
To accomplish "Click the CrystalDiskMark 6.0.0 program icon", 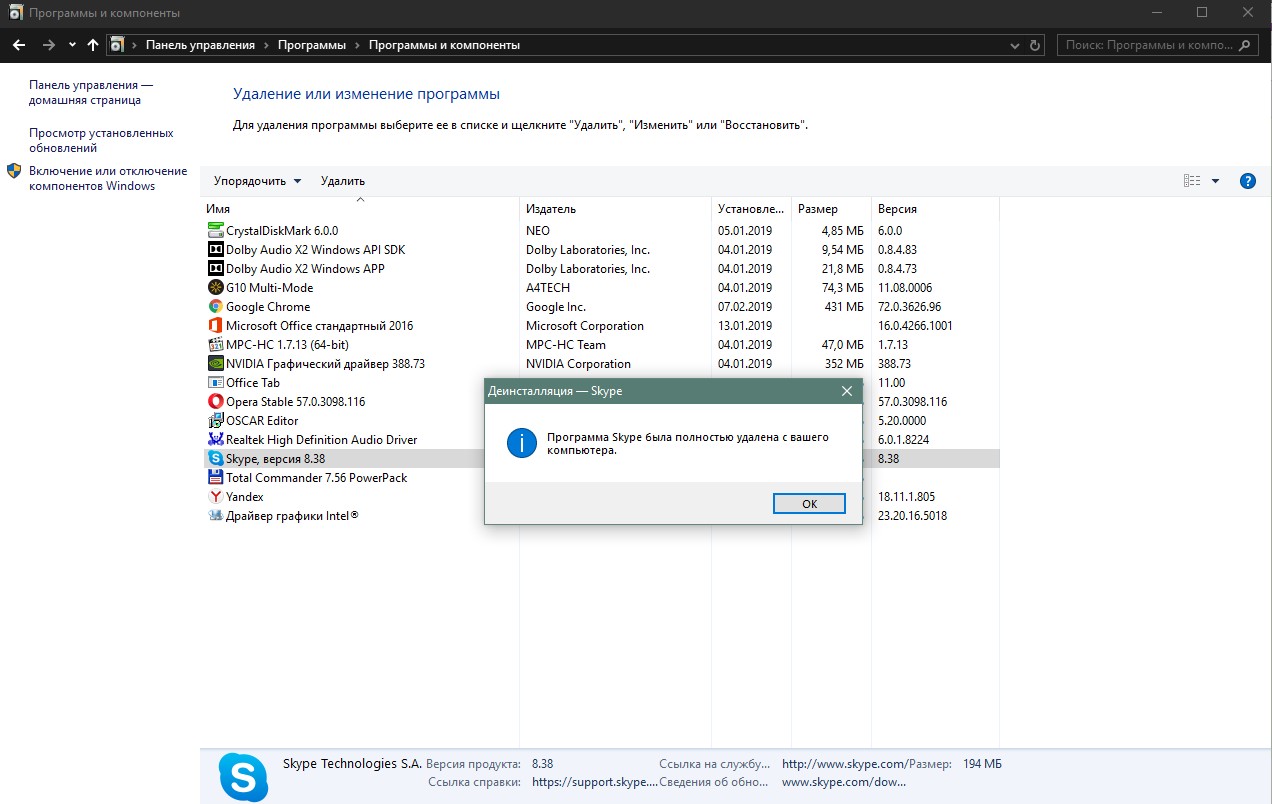I will tap(215, 231).
